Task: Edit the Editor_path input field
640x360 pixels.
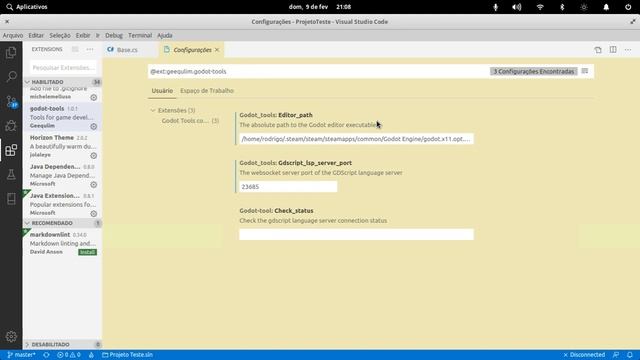Action: pyautogui.click(x=356, y=139)
